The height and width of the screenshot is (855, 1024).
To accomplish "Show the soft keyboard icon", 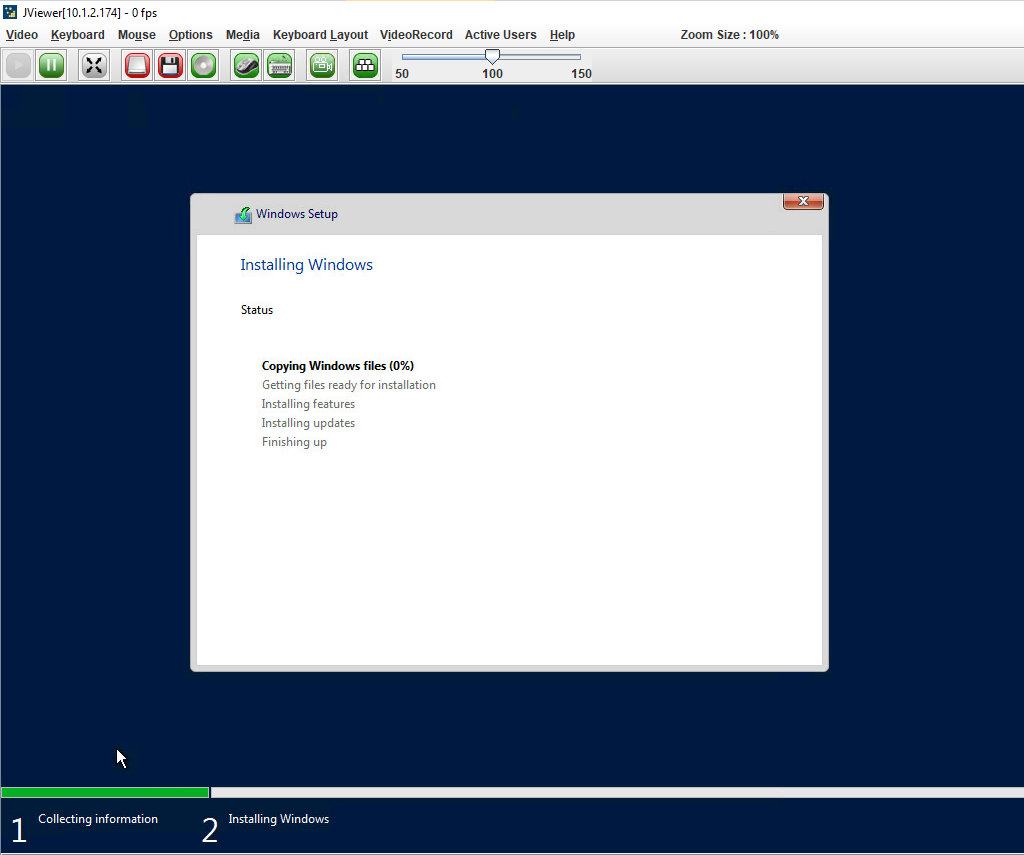I will (x=280, y=65).
